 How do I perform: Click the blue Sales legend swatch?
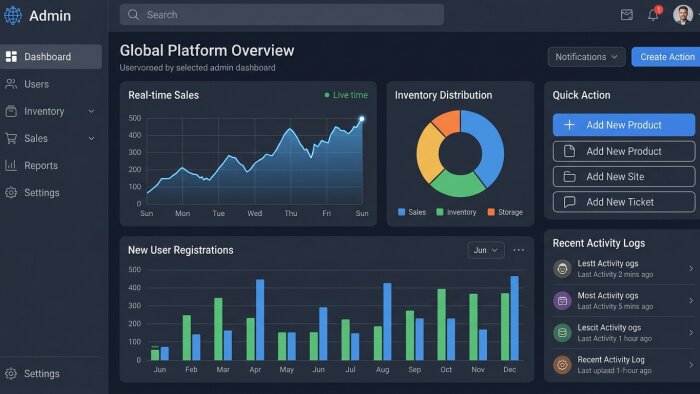(401, 212)
